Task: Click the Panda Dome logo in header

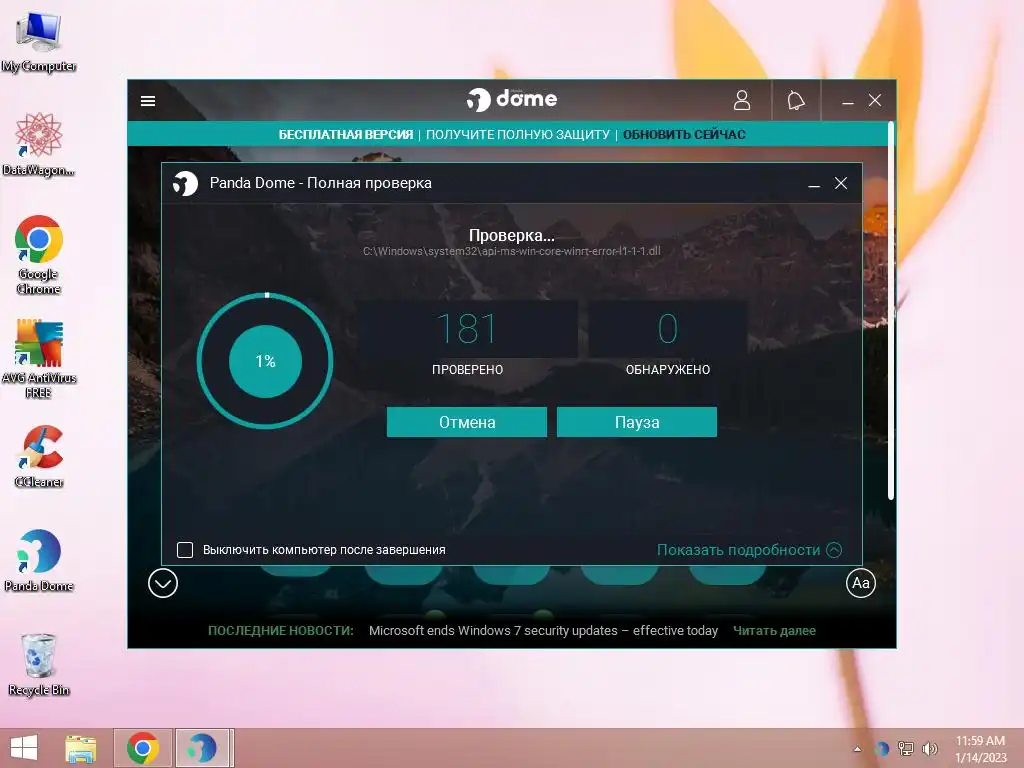Action: coord(512,99)
